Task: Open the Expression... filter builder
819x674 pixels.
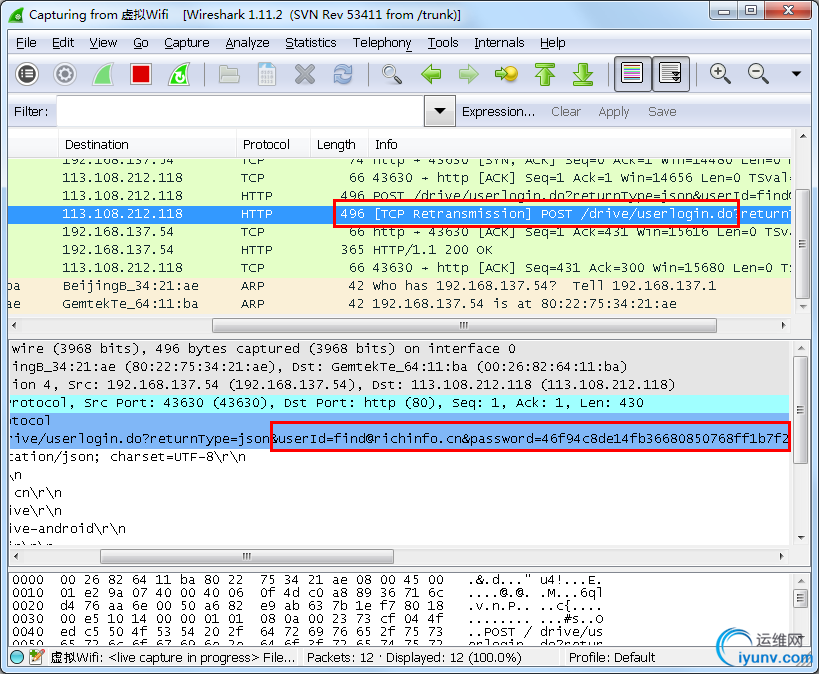Action: (498, 112)
